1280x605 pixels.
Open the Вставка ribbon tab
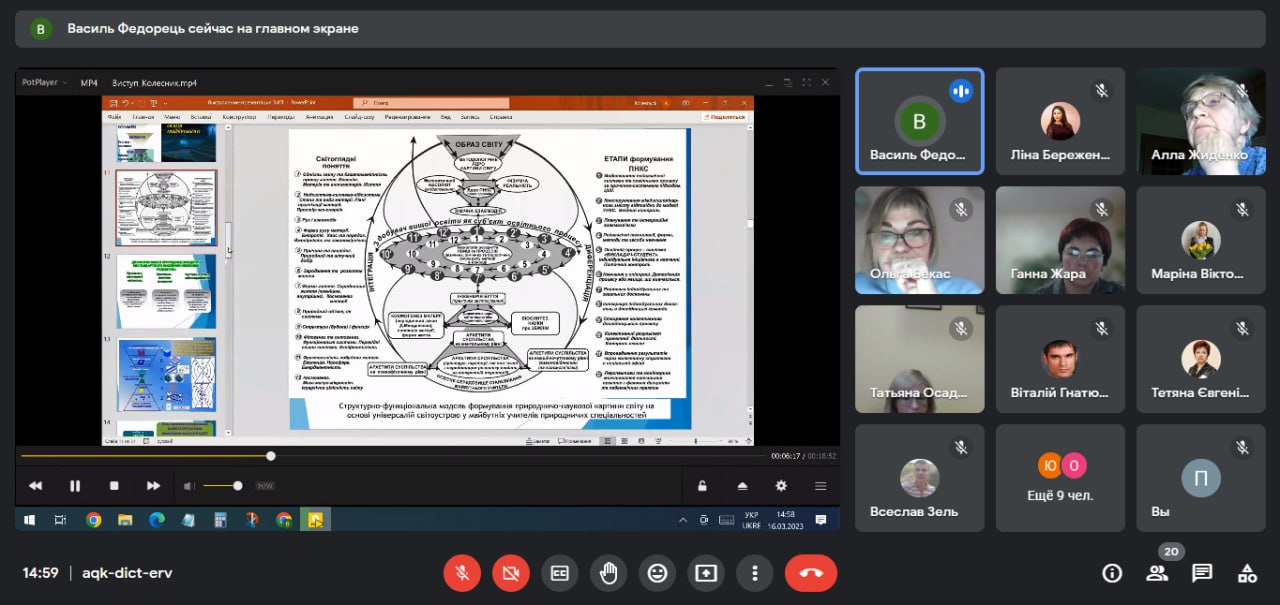200,117
